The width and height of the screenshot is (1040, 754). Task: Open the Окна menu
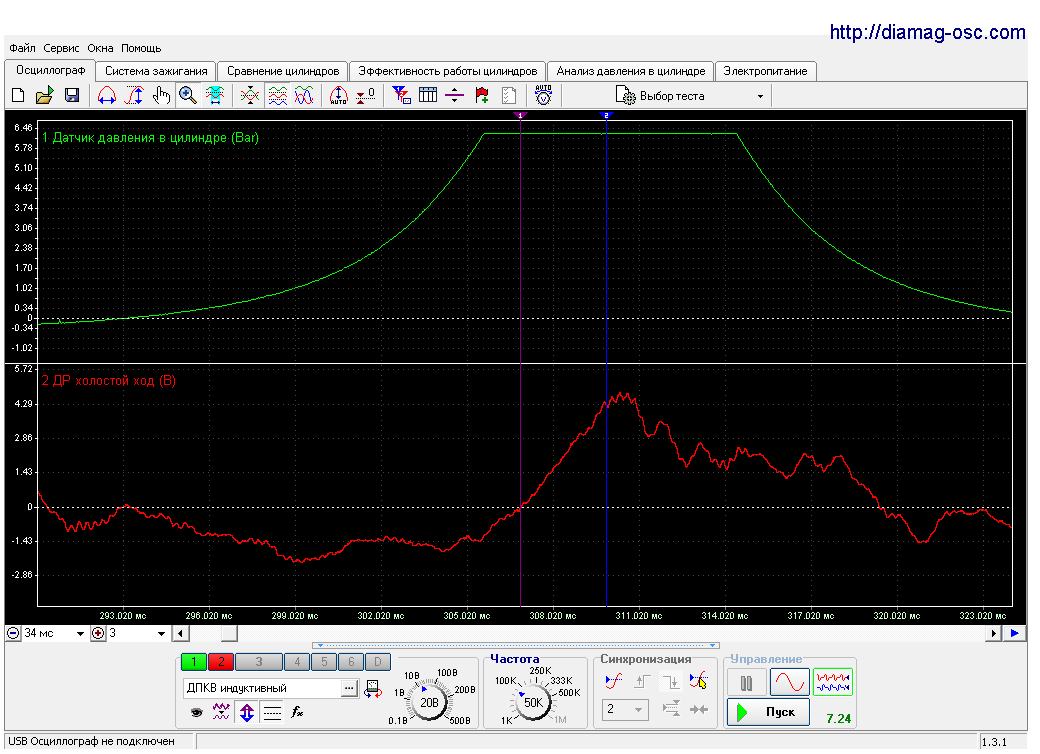coord(100,48)
